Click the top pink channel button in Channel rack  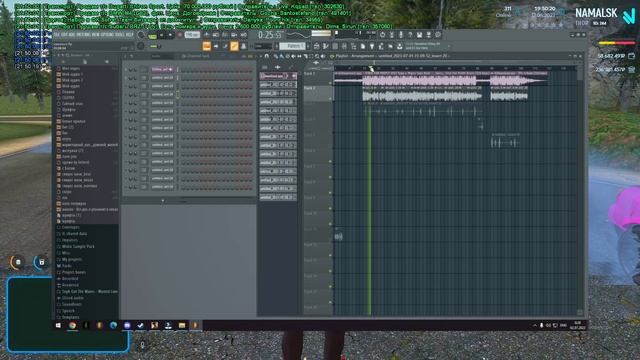pos(162,69)
